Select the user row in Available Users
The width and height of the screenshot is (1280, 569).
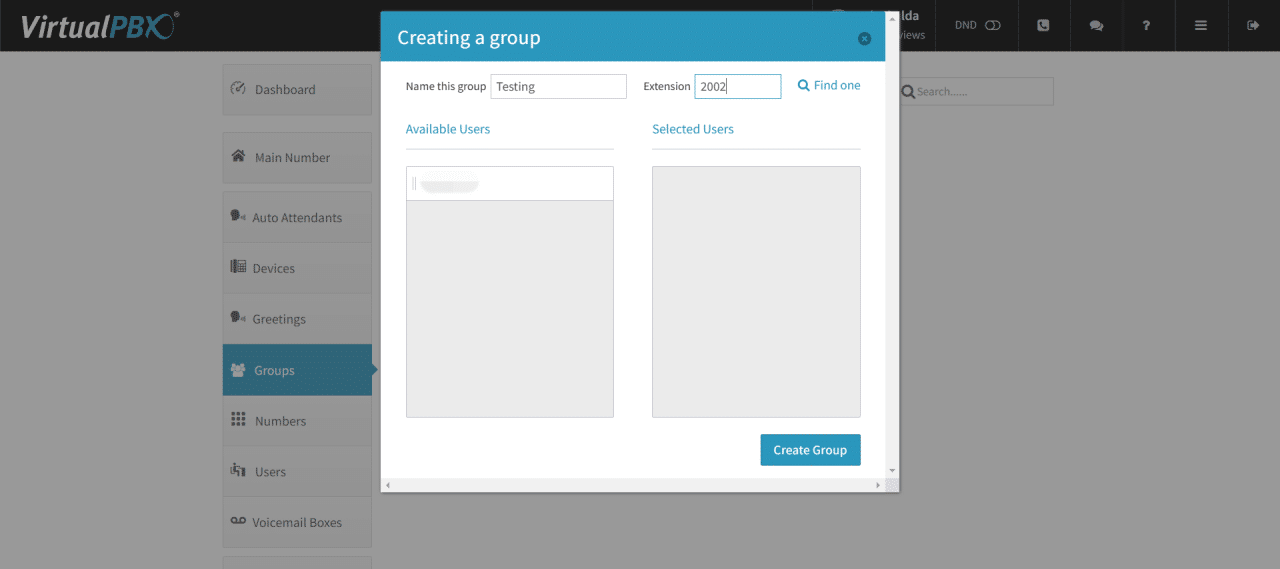tap(510, 183)
